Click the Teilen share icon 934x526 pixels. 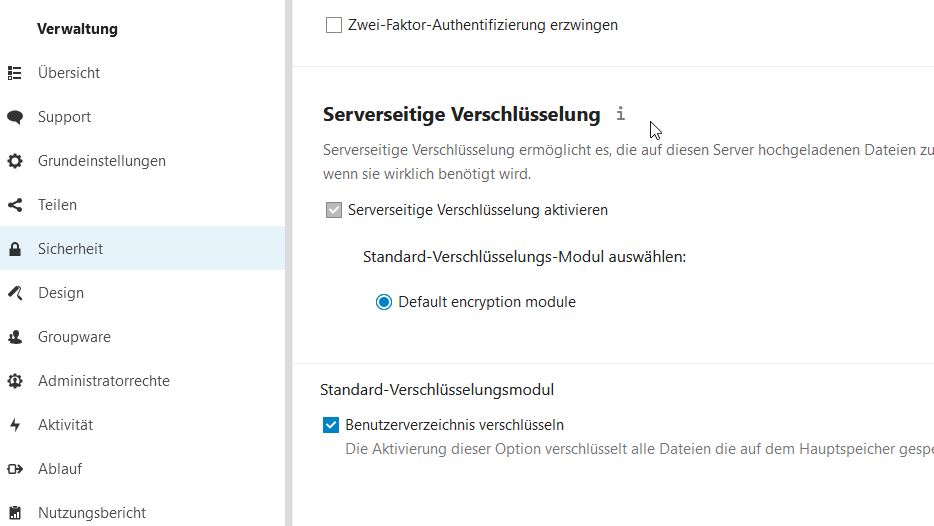pyautogui.click(x=15, y=205)
